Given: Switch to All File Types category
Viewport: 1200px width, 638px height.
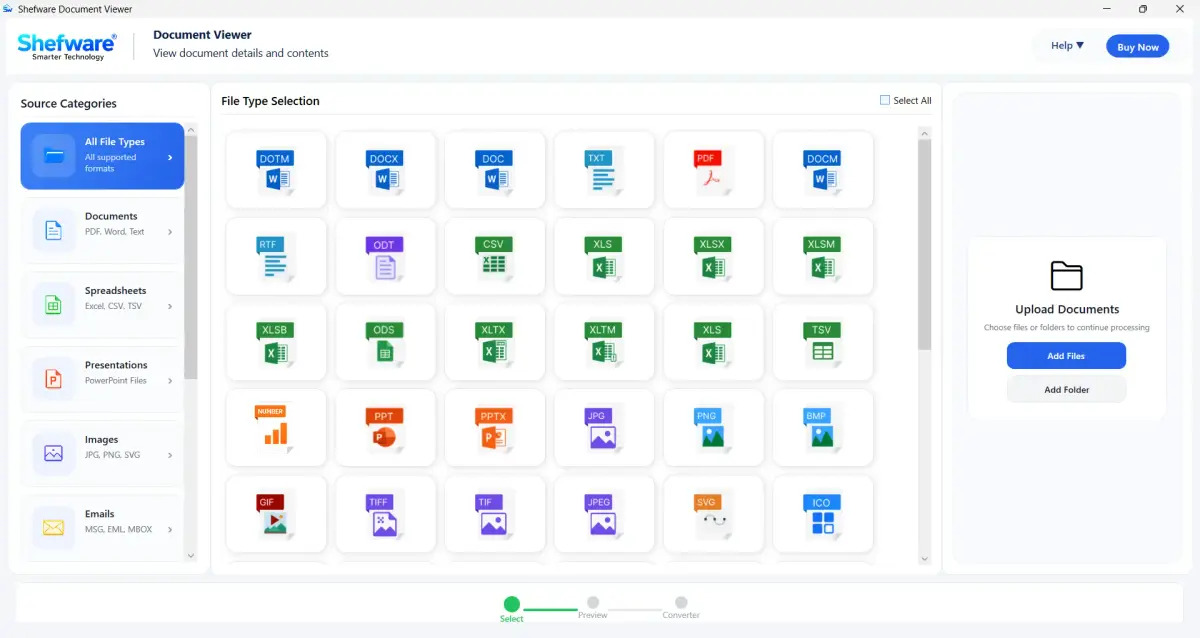Looking at the screenshot, I should (x=102, y=156).
